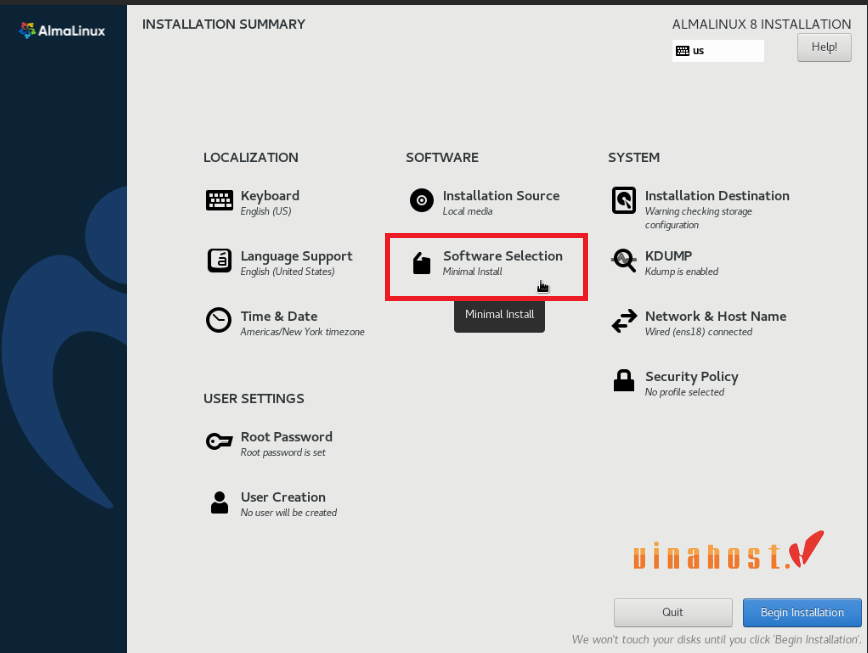
Task: Open the Language Support icon
Action: point(219,261)
